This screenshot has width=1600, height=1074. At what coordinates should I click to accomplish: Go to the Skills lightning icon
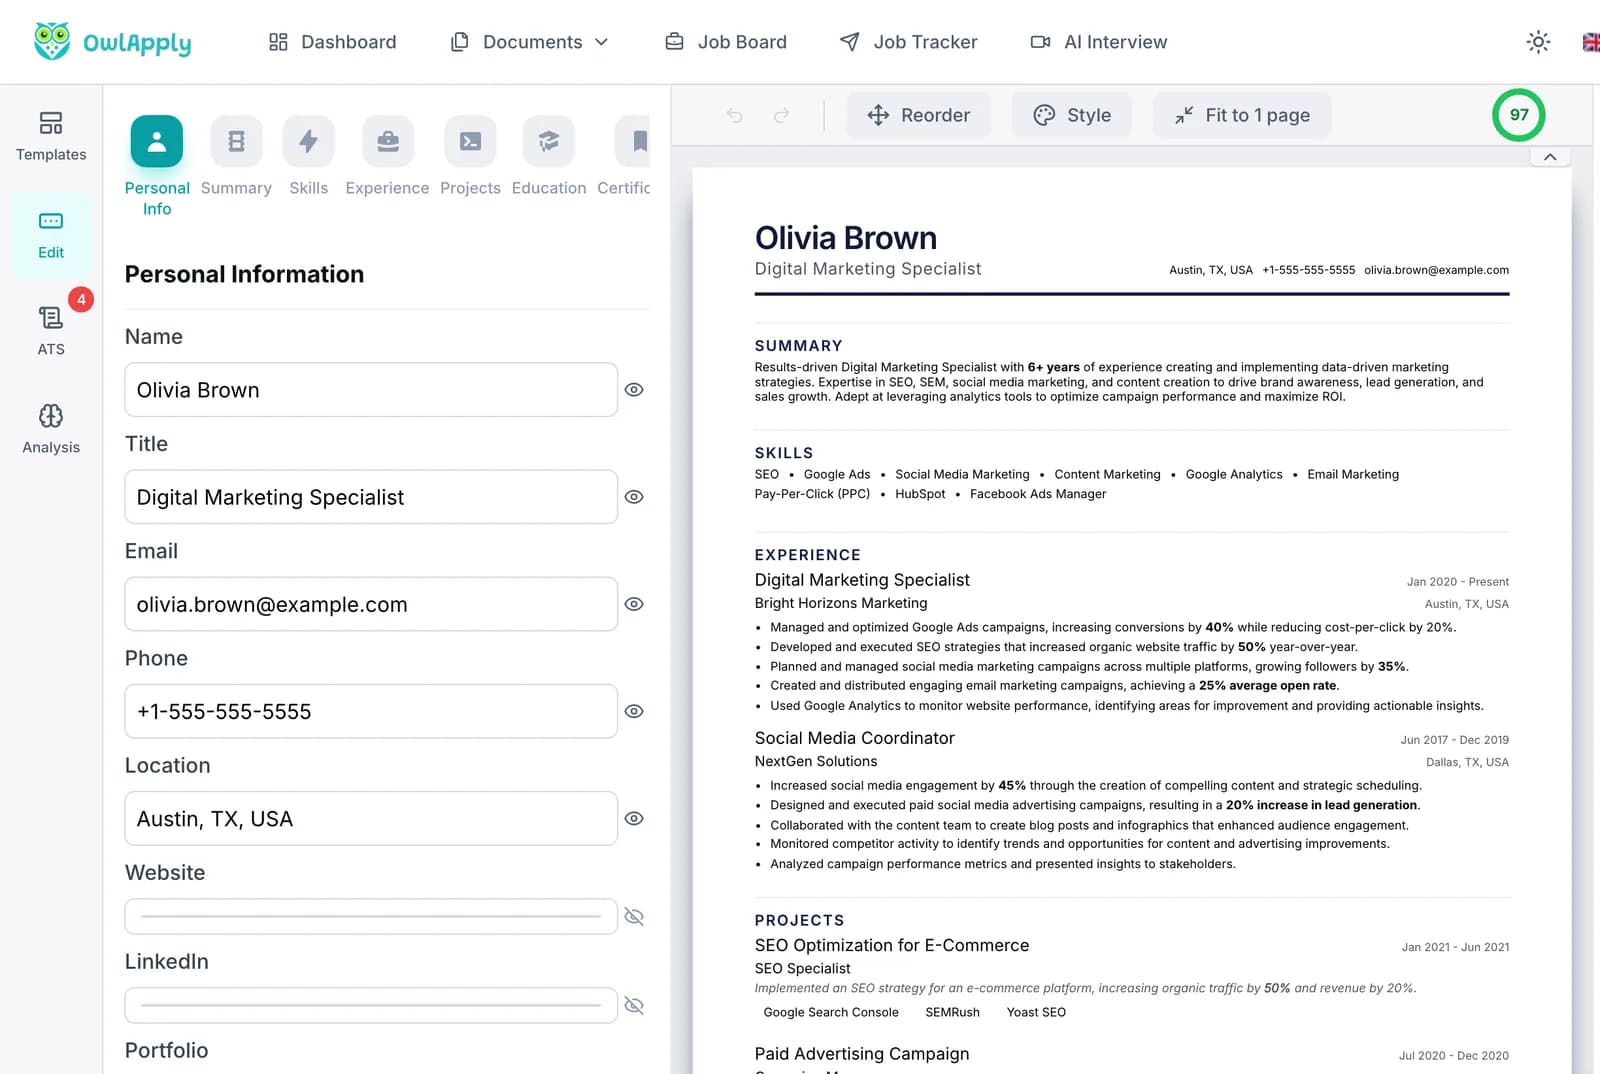point(308,141)
